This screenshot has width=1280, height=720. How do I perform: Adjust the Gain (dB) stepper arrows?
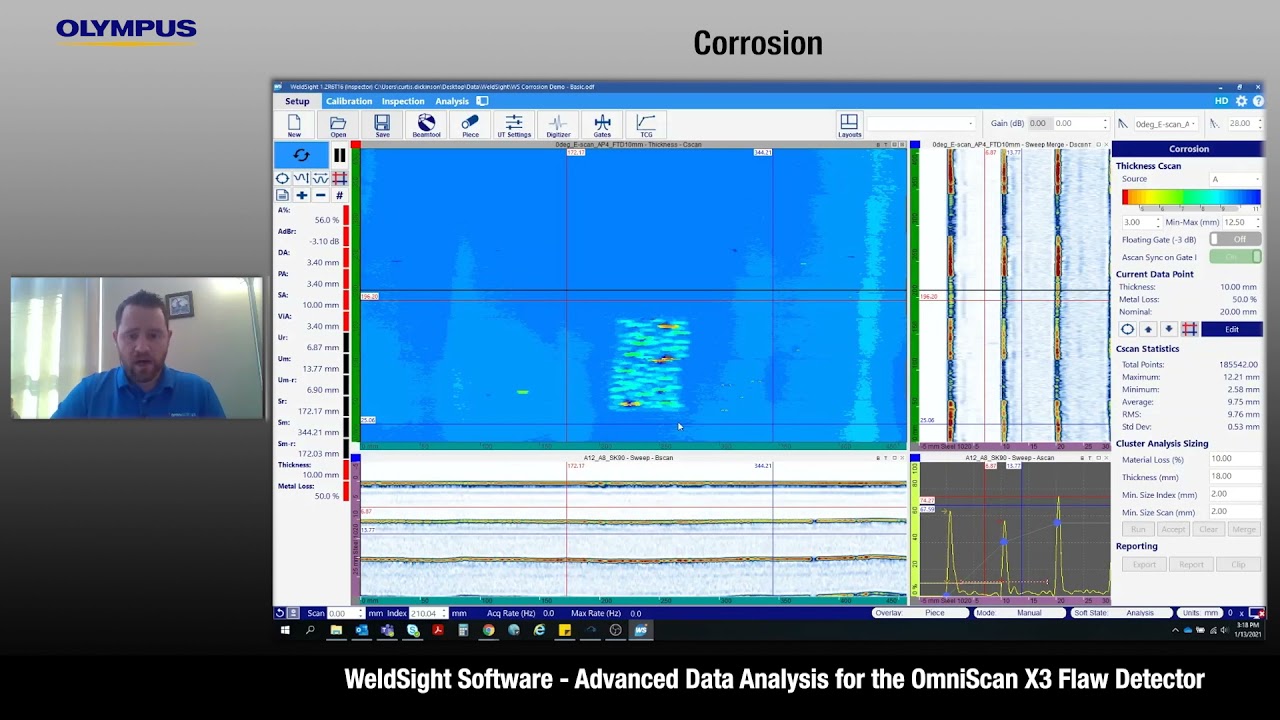(x=1105, y=123)
